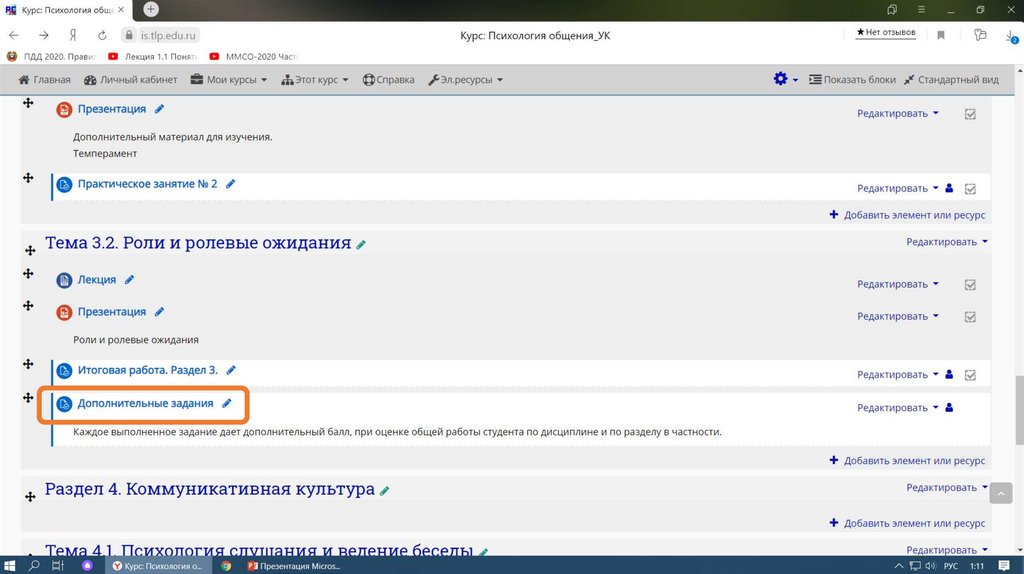1024x574 pixels.
Task: Open Редактировать dropdown for Лекция
Action: [898, 284]
